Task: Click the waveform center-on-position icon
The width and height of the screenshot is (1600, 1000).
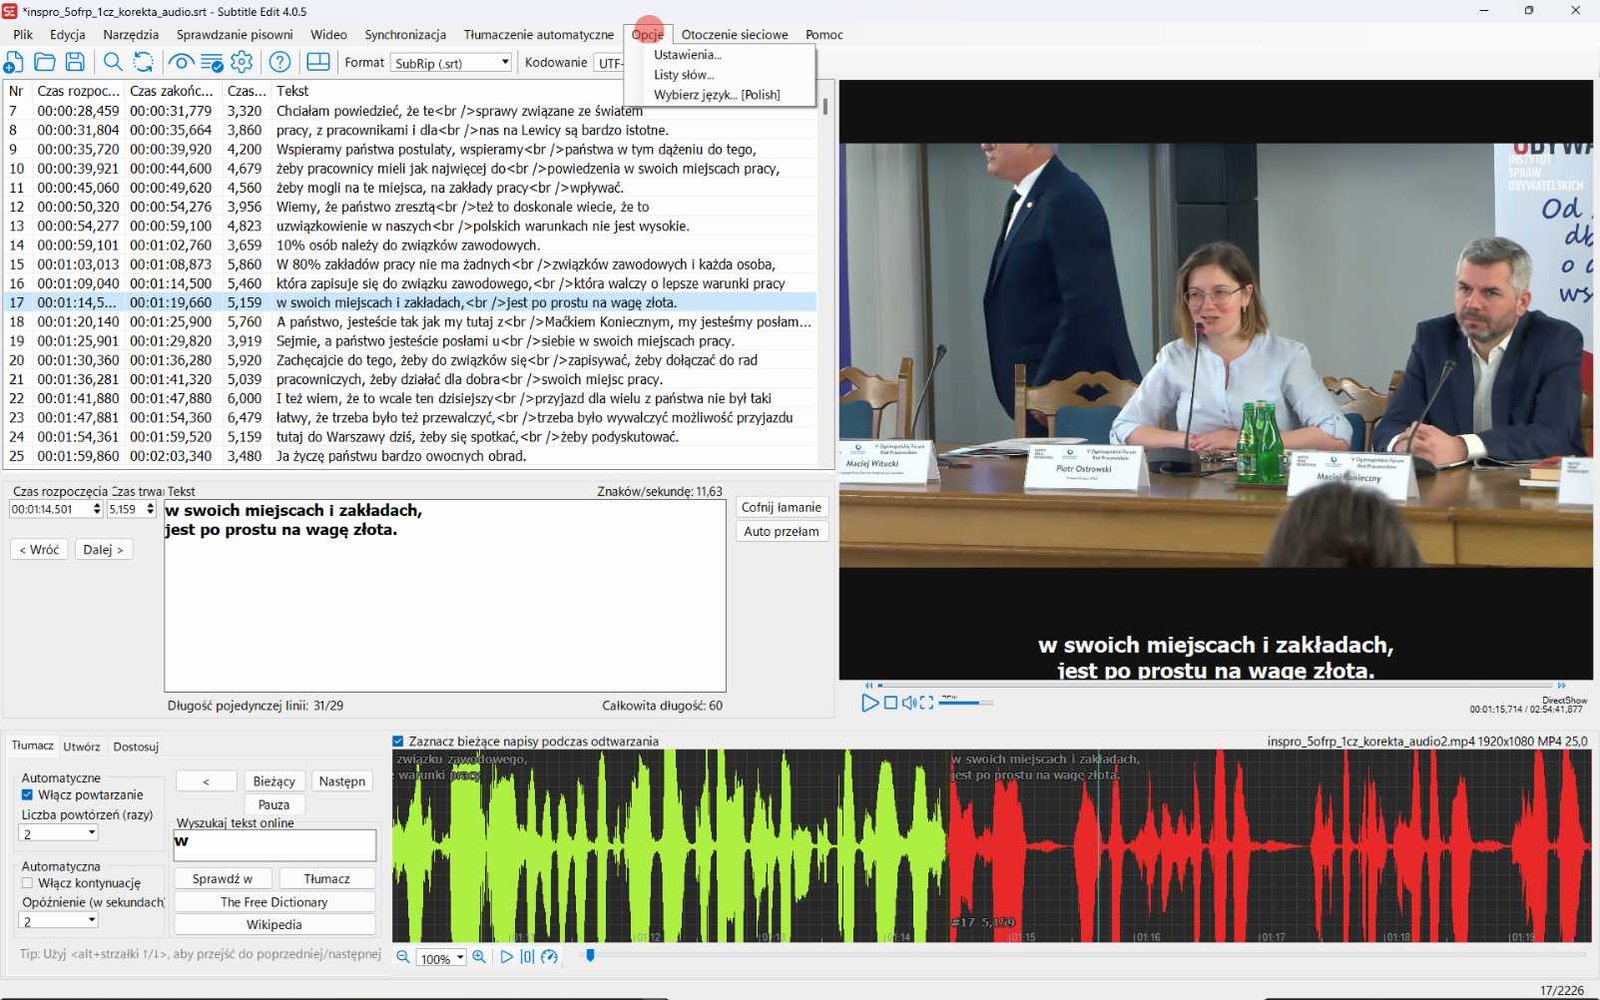Action: point(527,957)
